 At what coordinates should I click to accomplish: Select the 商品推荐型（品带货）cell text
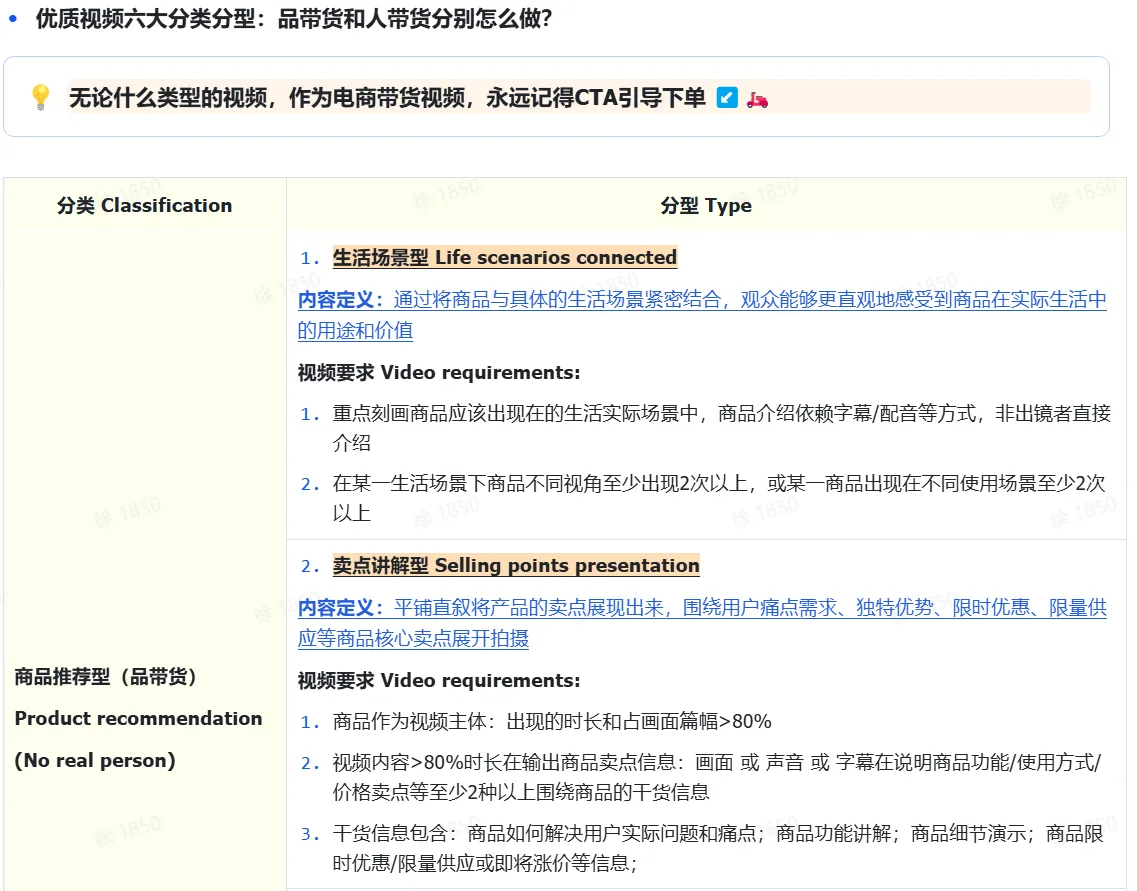coord(106,676)
